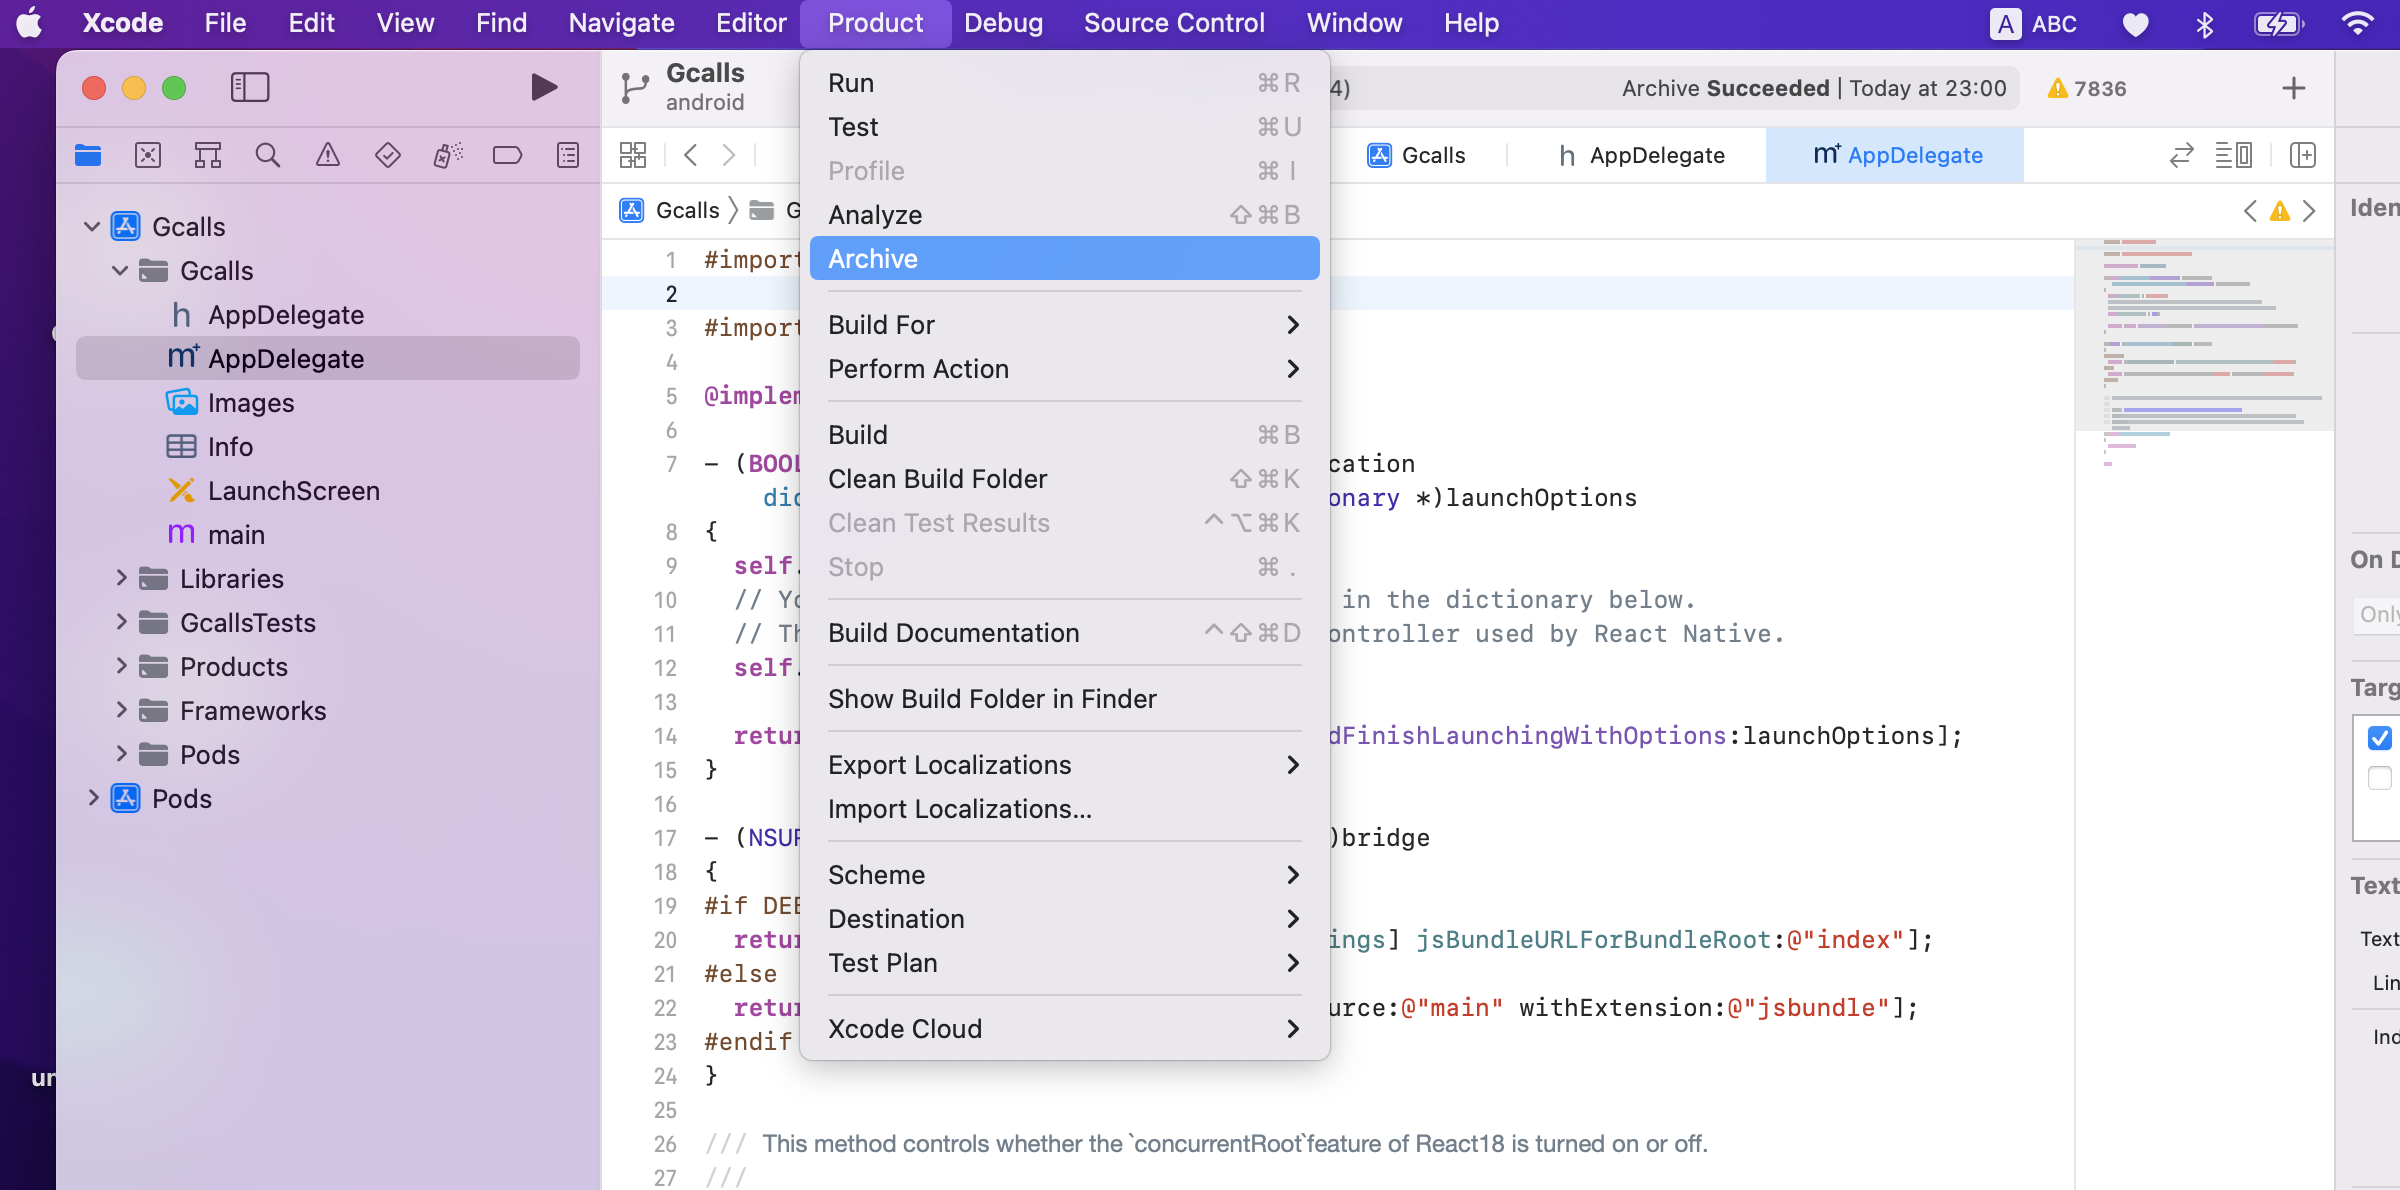
Task: Open the Report navigator icon
Action: (x=567, y=155)
